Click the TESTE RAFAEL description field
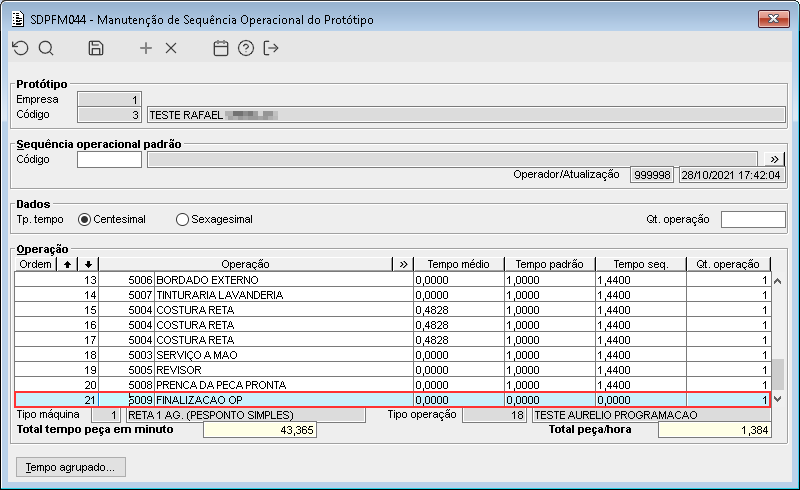The image size is (800, 490). click(x=466, y=115)
